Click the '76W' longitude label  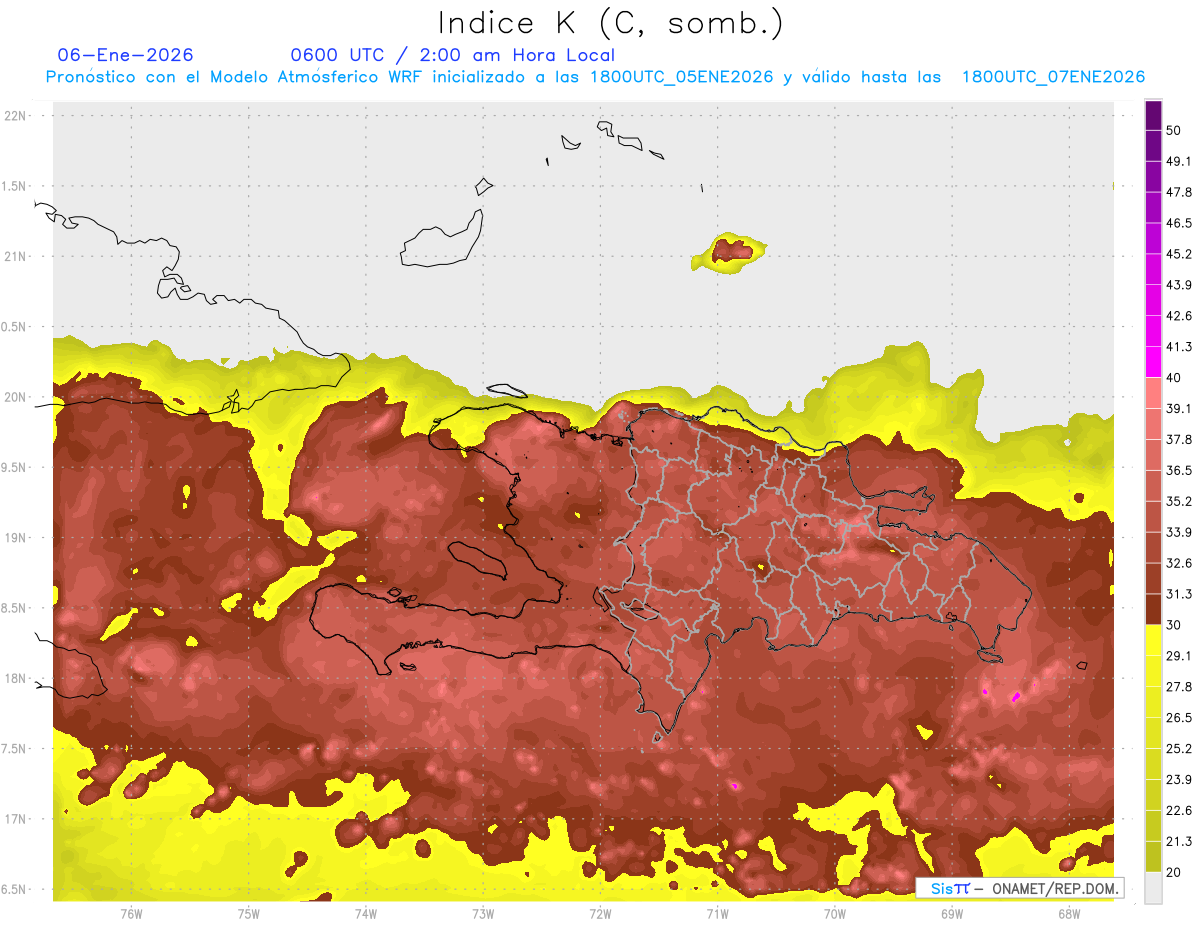131,913
